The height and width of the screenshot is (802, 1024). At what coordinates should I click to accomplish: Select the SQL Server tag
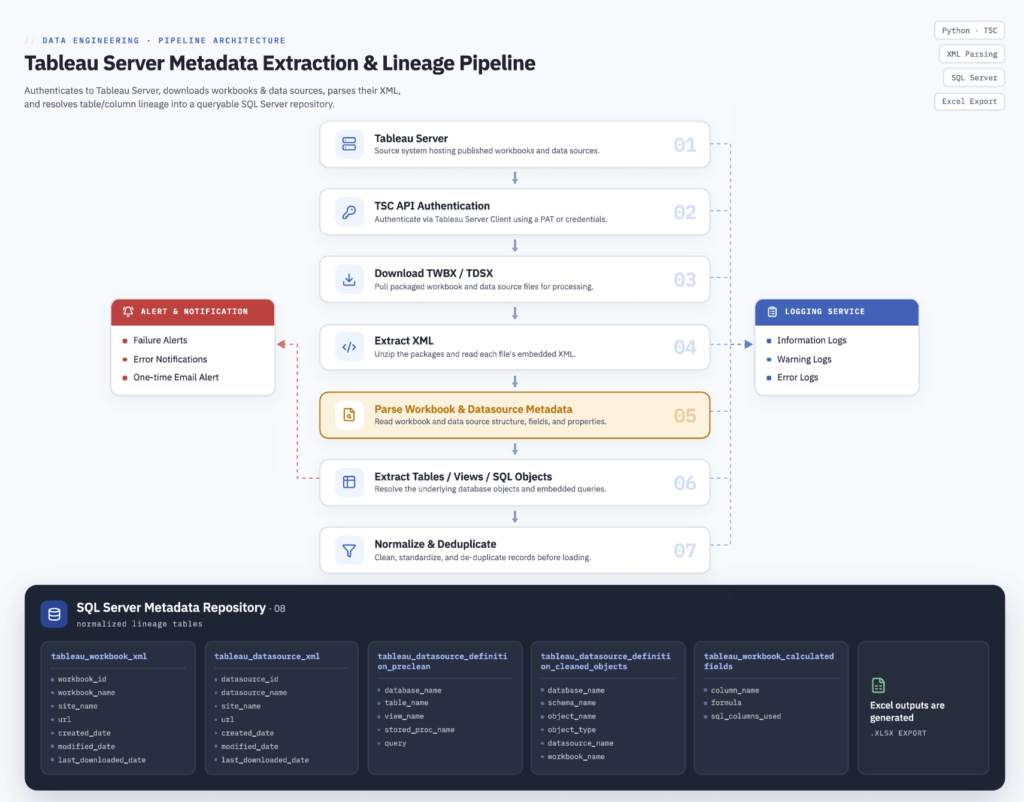pyautogui.click(x=974, y=78)
